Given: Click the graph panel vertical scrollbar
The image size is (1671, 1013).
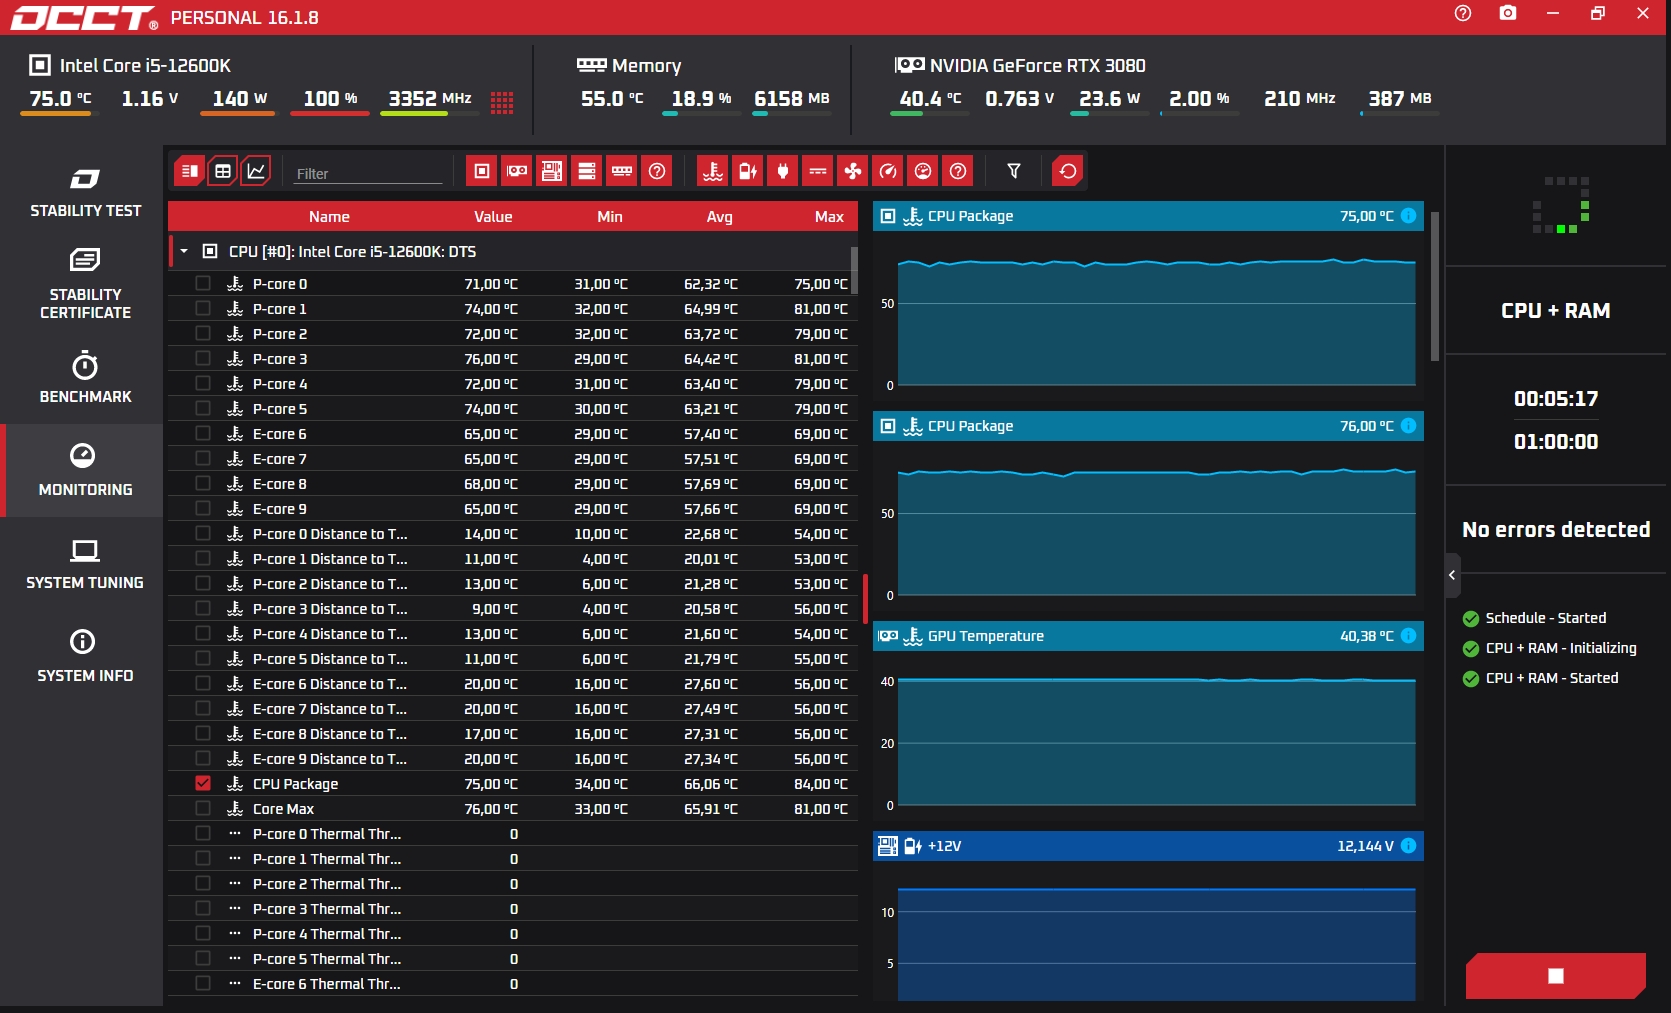Looking at the screenshot, I should (1435, 286).
